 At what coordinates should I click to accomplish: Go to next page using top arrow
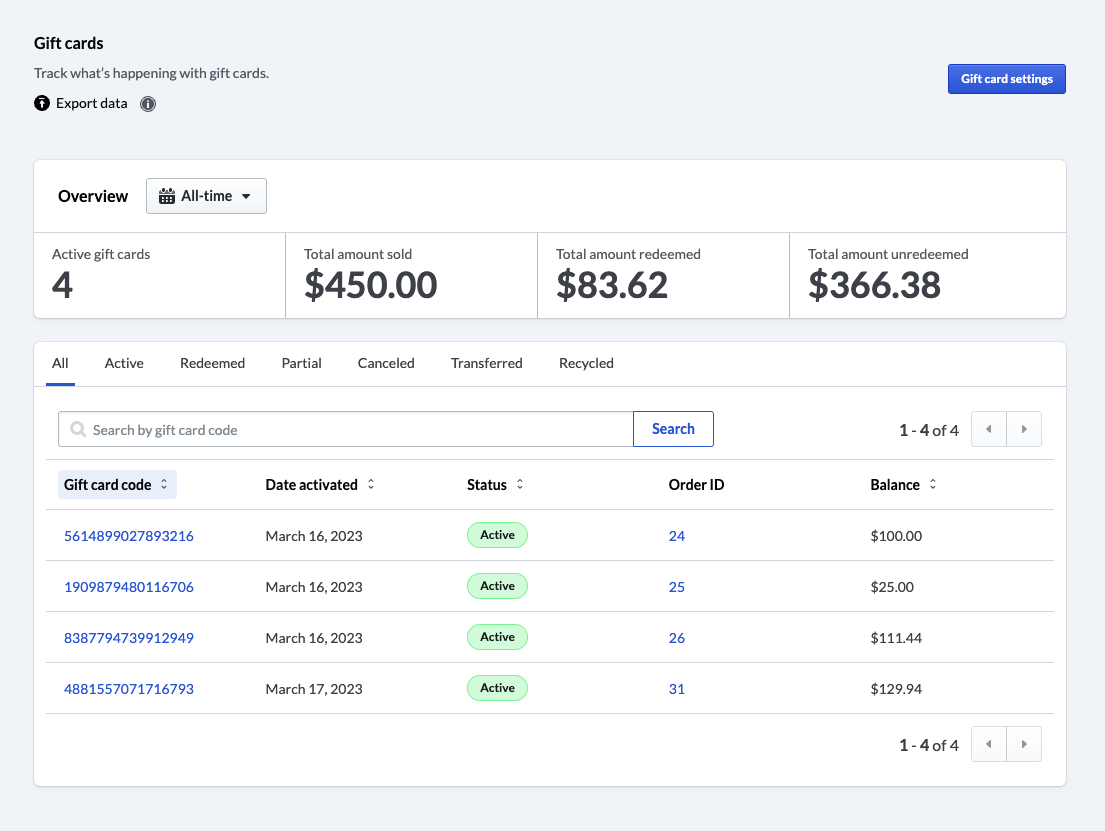[1024, 430]
